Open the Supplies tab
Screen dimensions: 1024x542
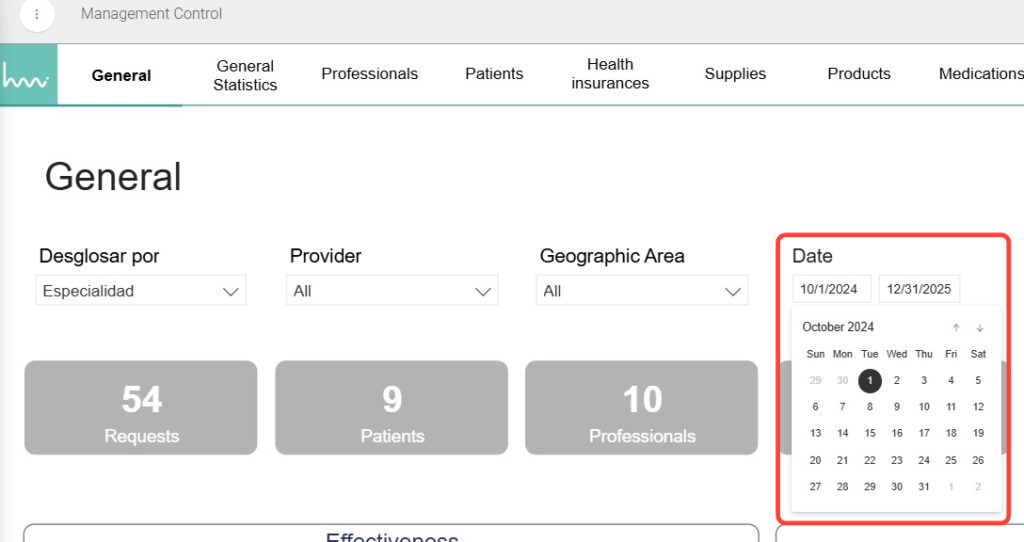735,74
